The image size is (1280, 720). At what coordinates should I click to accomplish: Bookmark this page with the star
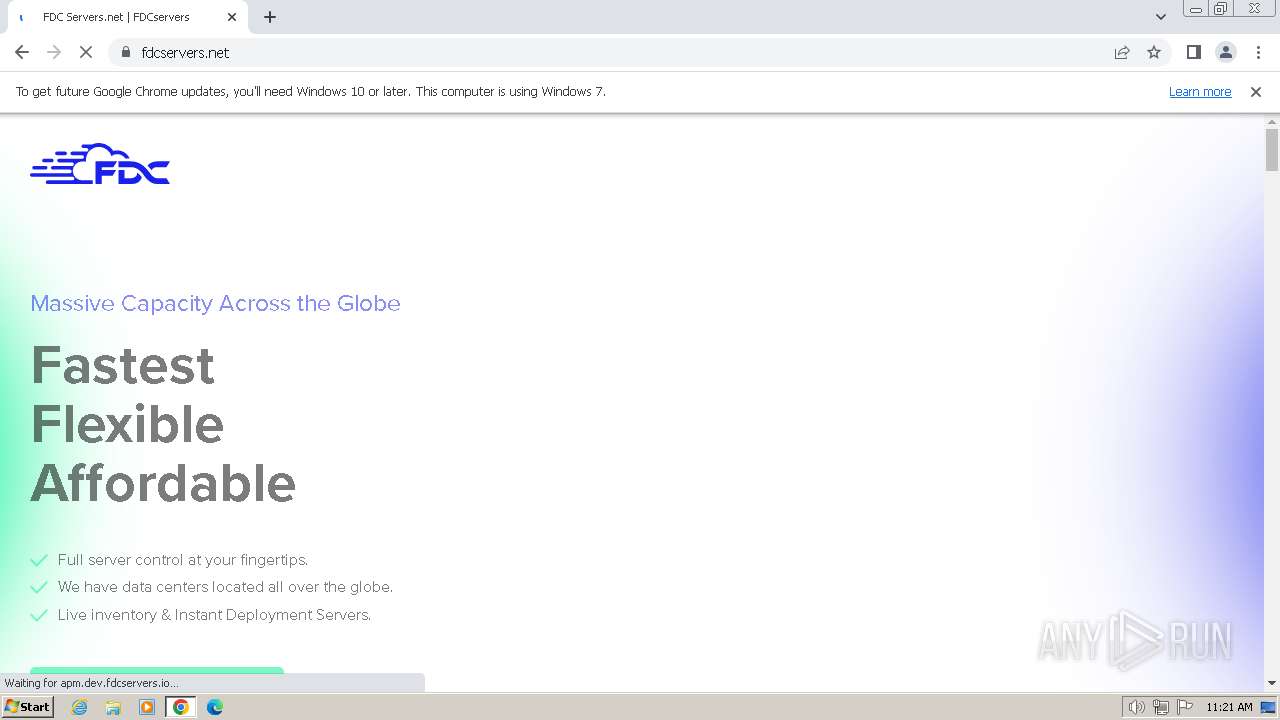coord(1154,52)
